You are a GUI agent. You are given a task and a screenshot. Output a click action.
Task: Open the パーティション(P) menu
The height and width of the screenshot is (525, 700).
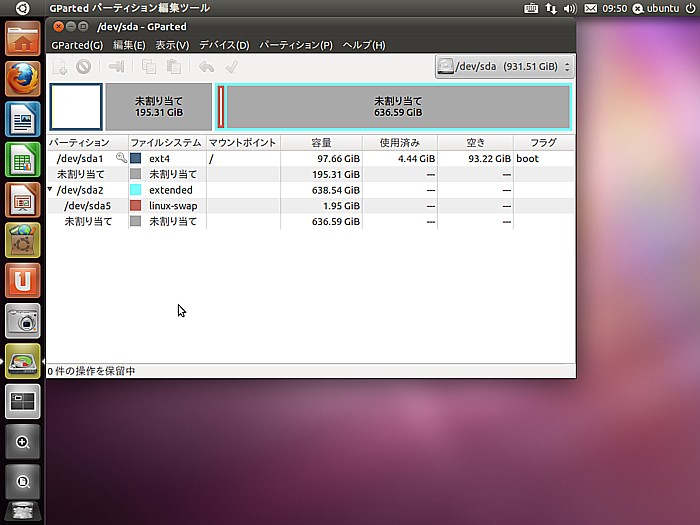296,45
